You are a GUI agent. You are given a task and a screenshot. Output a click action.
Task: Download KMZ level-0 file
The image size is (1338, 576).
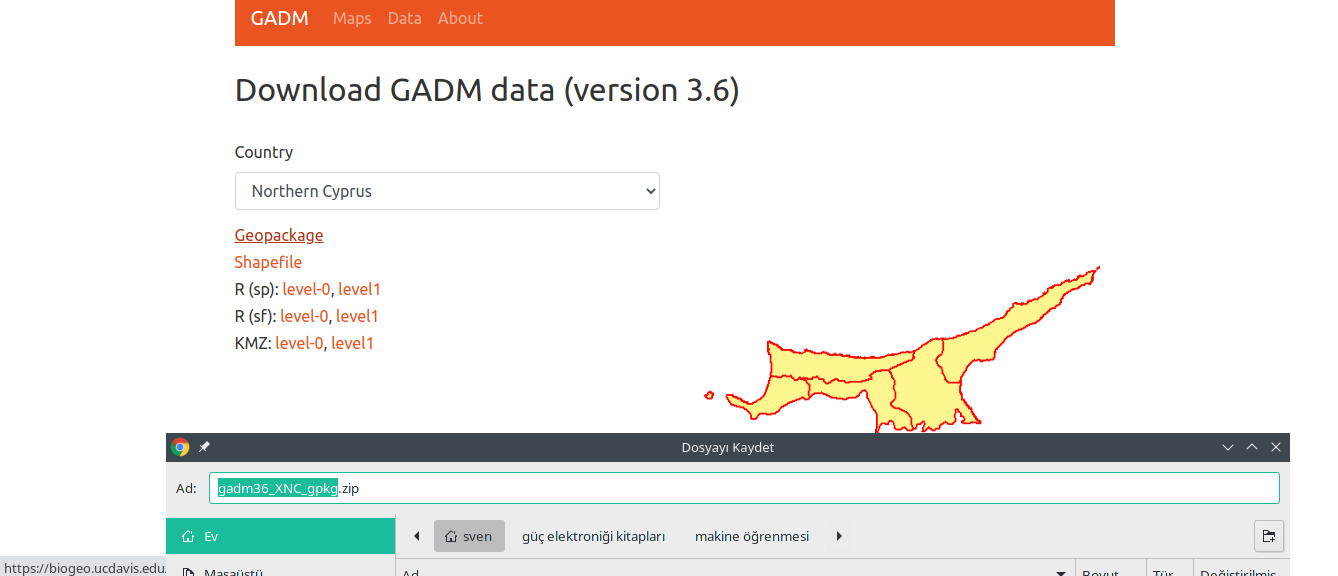(x=299, y=343)
